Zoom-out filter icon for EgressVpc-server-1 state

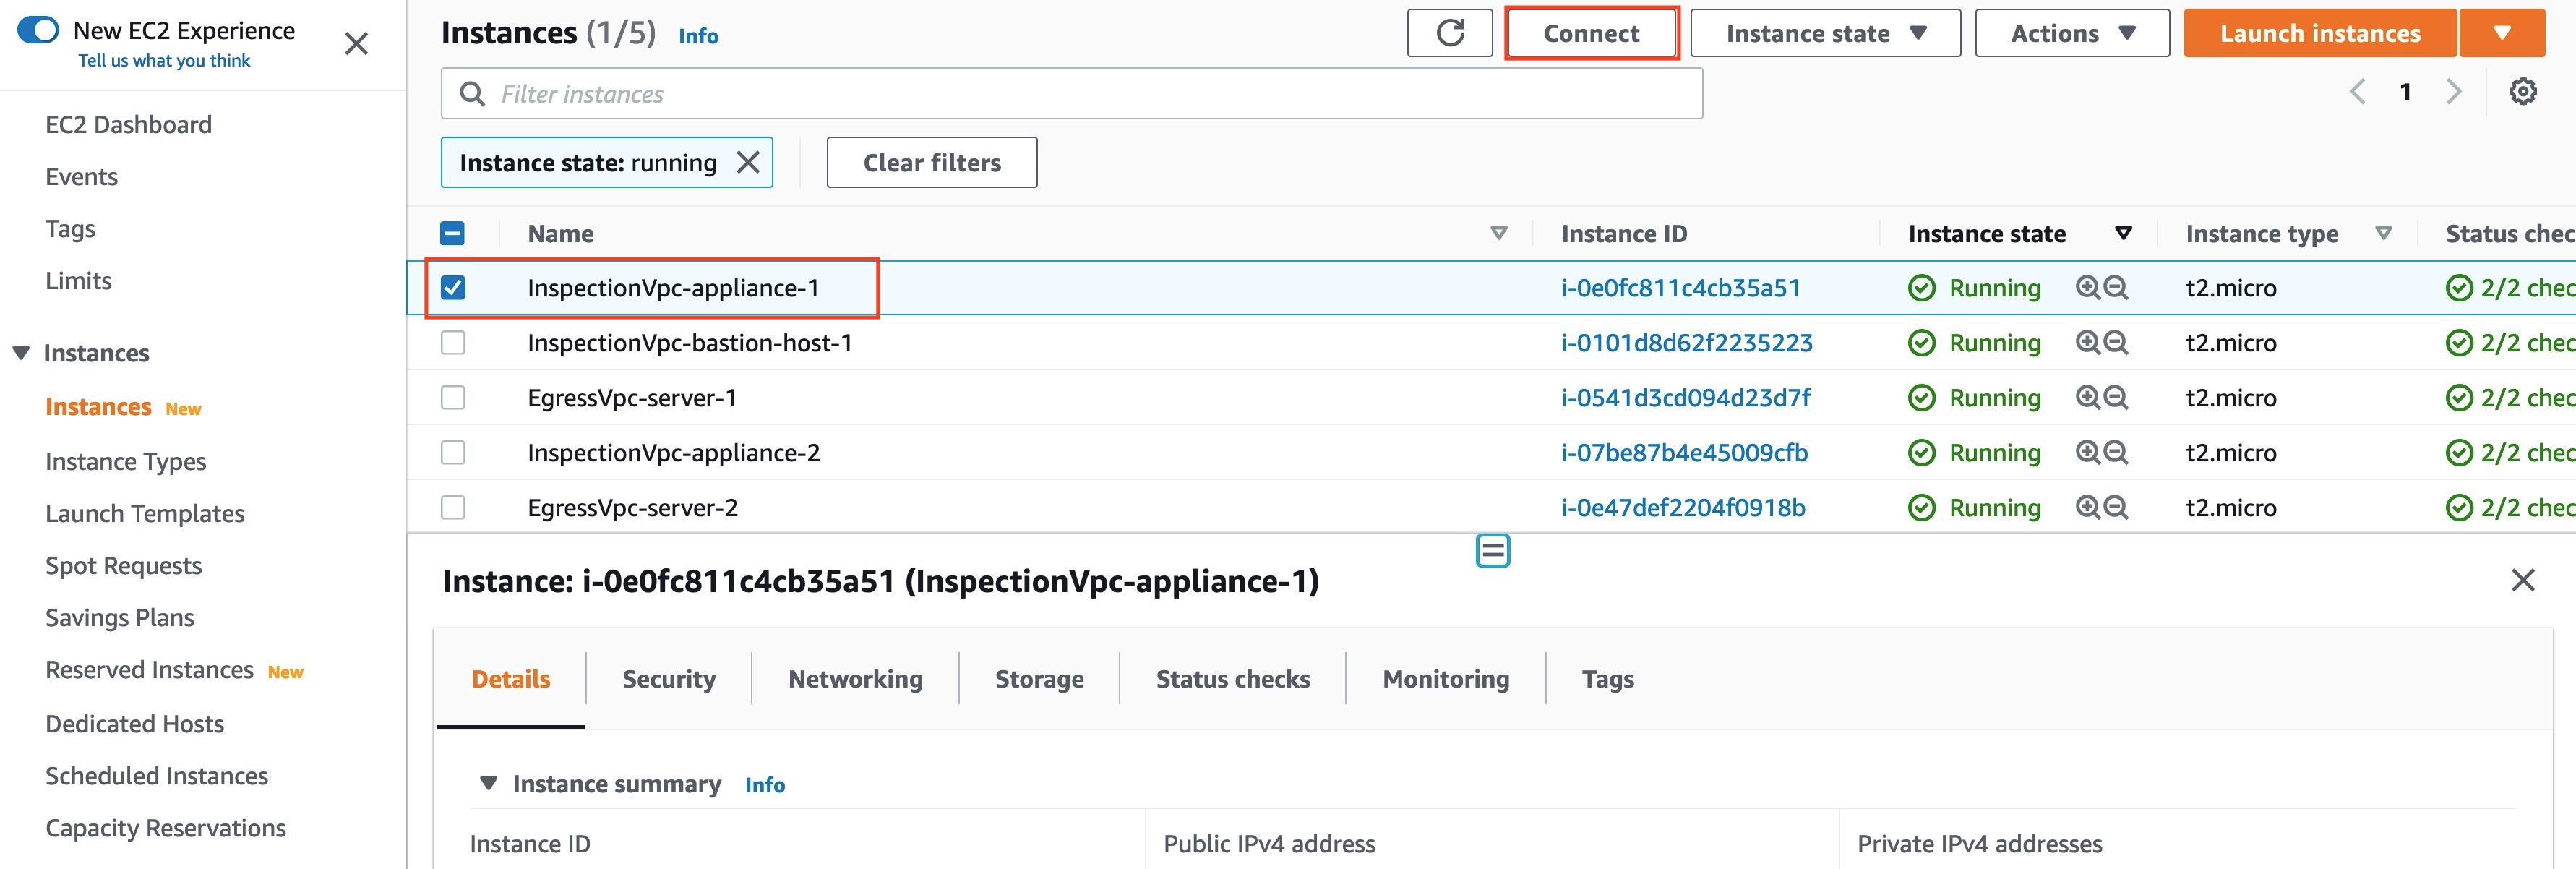pyautogui.click(x=2115, y=398)
